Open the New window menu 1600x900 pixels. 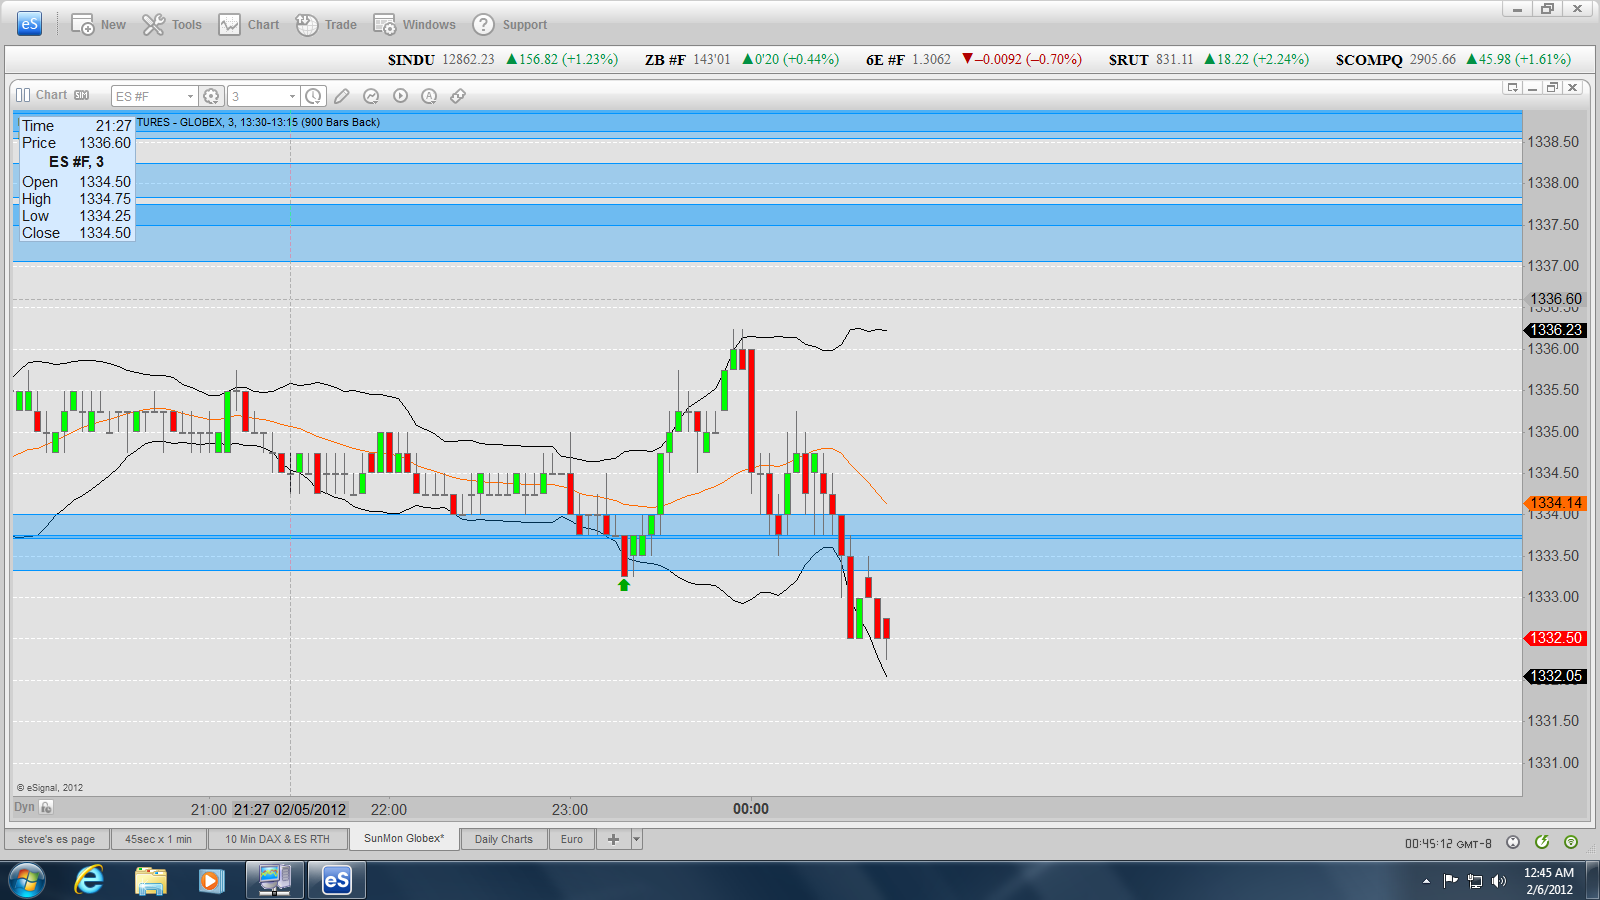pyautogui.click(x=98, y=25)
